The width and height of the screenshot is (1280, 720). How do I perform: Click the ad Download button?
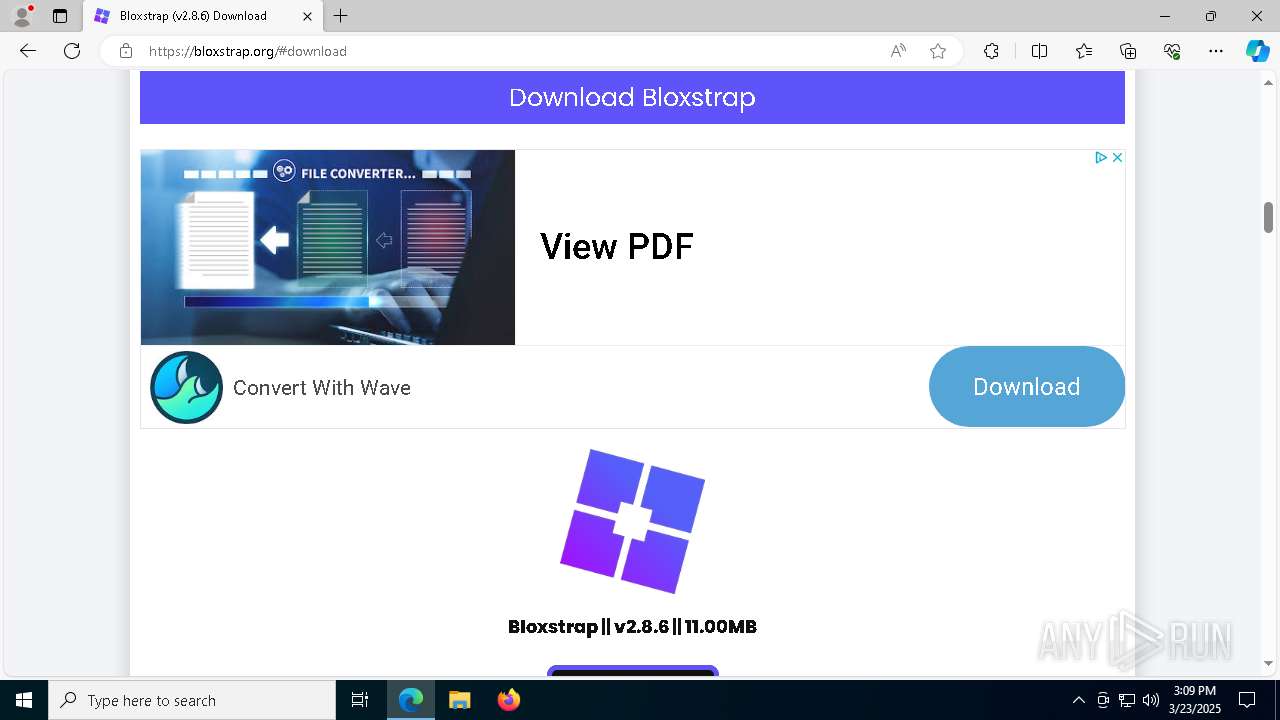[x=1027, y=387]
